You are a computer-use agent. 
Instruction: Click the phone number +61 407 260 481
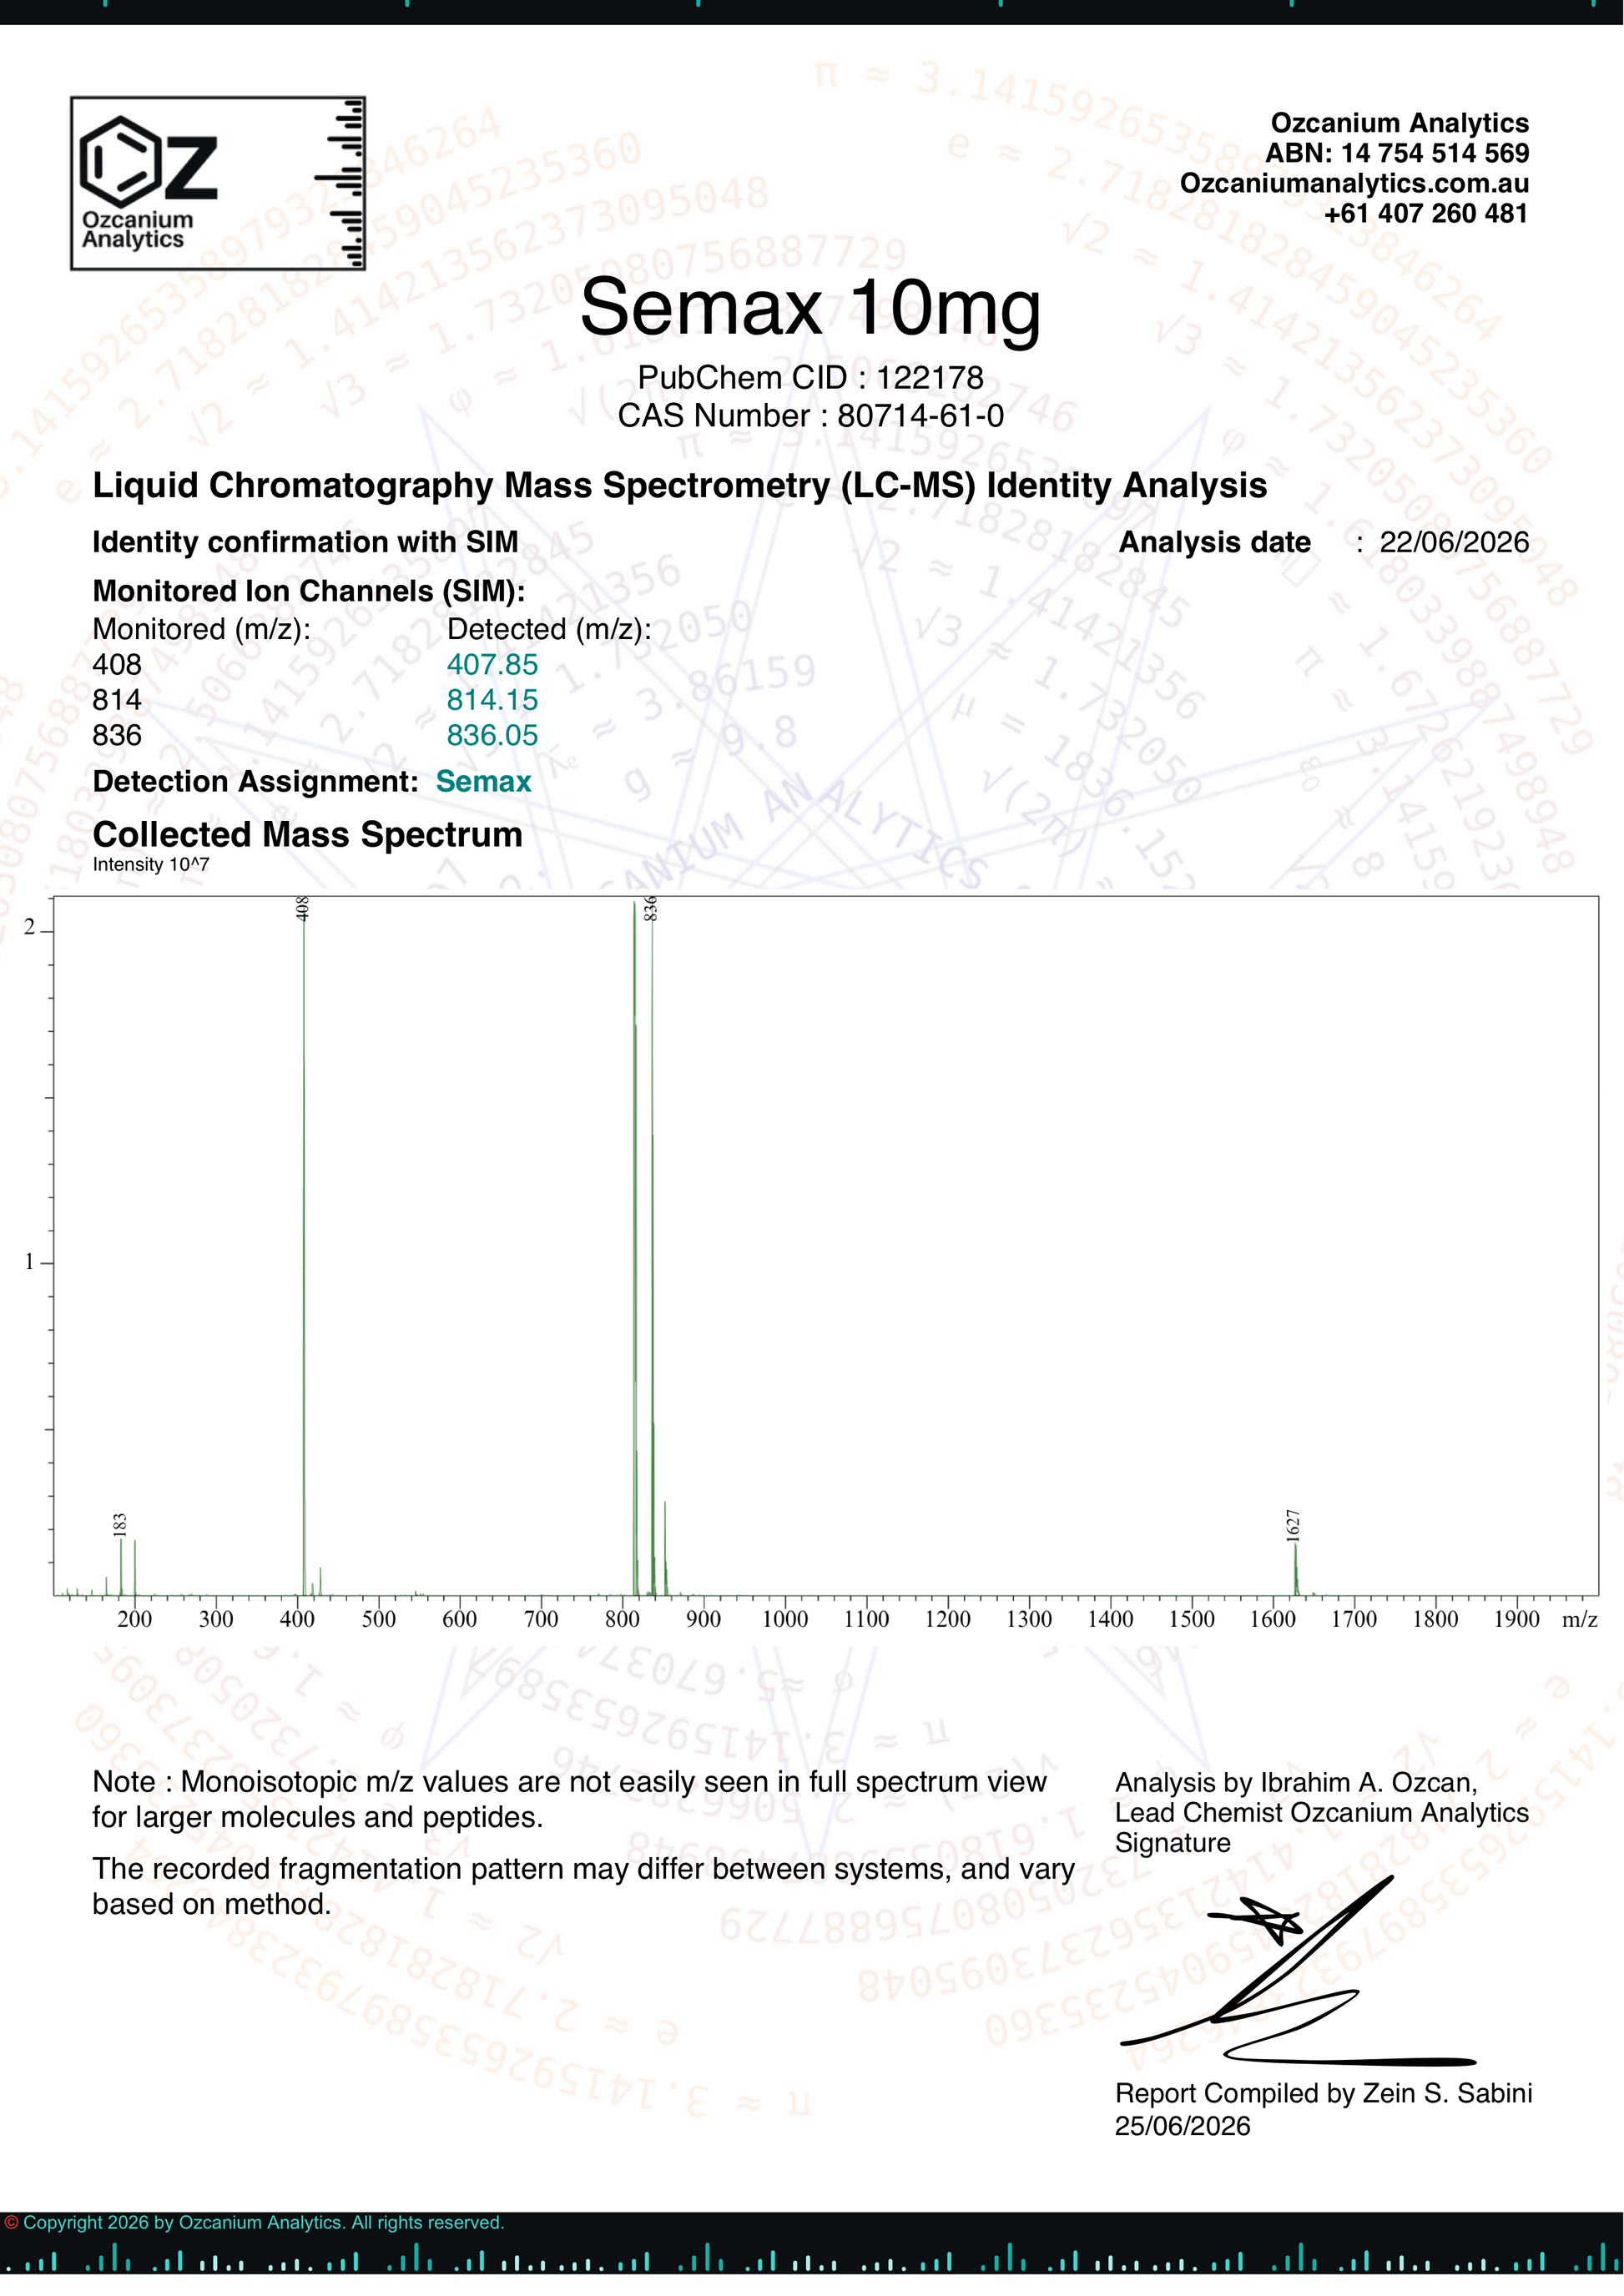click(x=1426, y=213)
